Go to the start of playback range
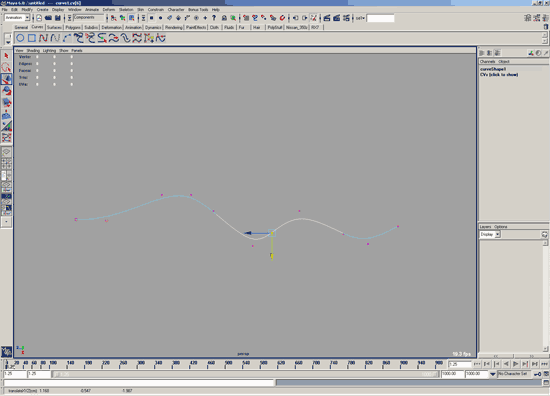This screenshot has width=550, height=396. [x=477, y=364]
